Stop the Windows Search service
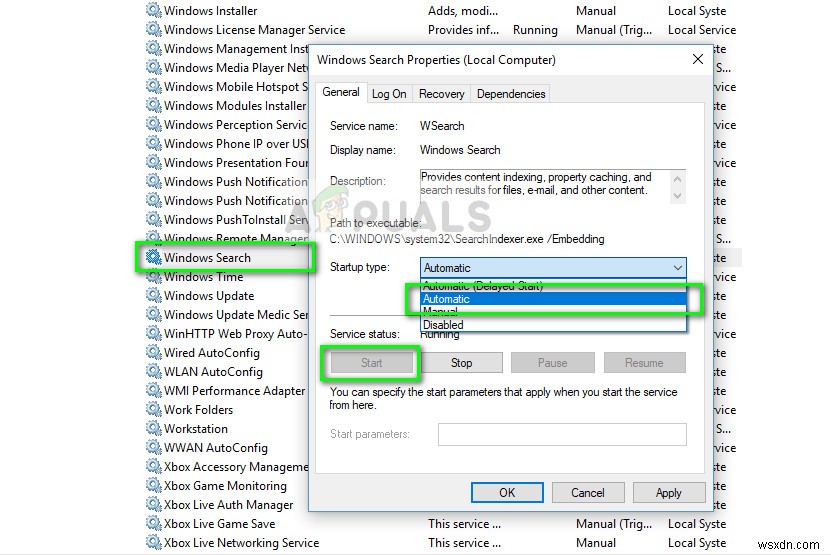Image resolution: width=831 pixels, height=555 pixels. point(461,363)
